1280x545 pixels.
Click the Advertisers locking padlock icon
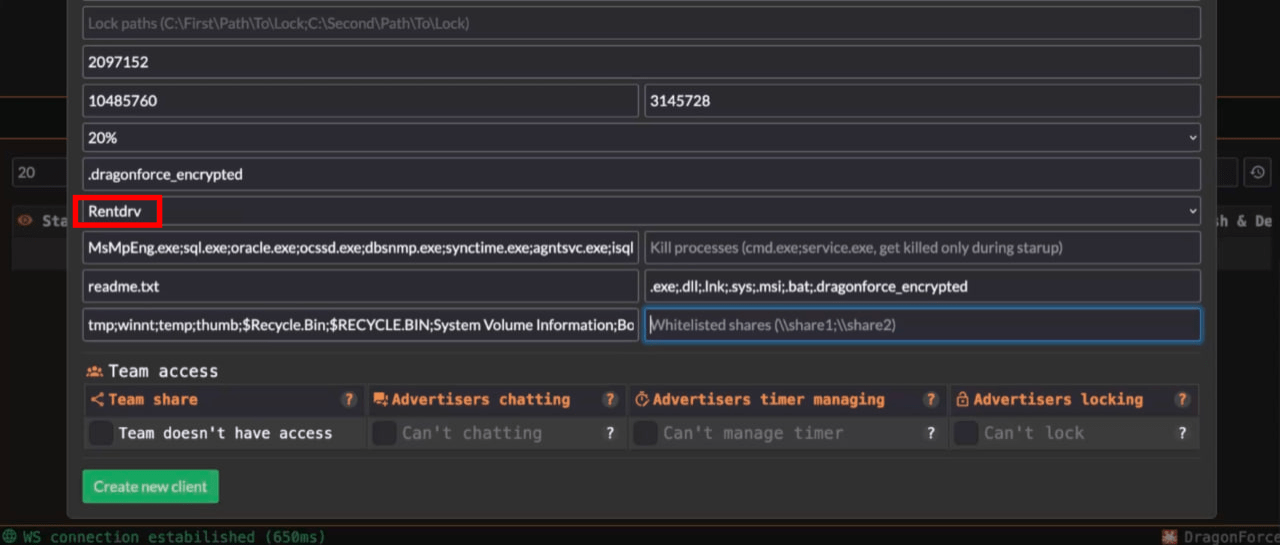pyautogui.click(x=962, y=400)
